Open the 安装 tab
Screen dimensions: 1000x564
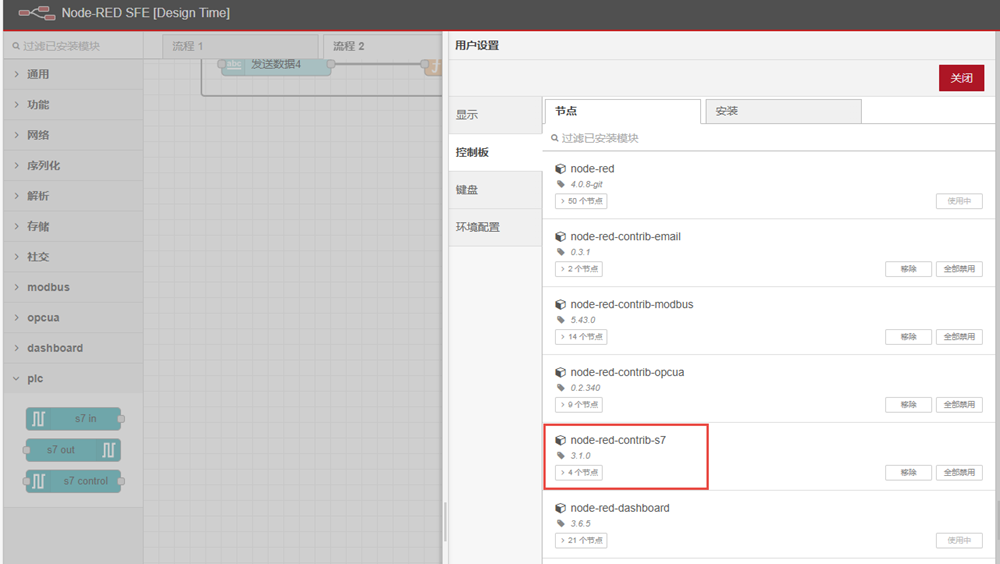click(x=783, y=111)
